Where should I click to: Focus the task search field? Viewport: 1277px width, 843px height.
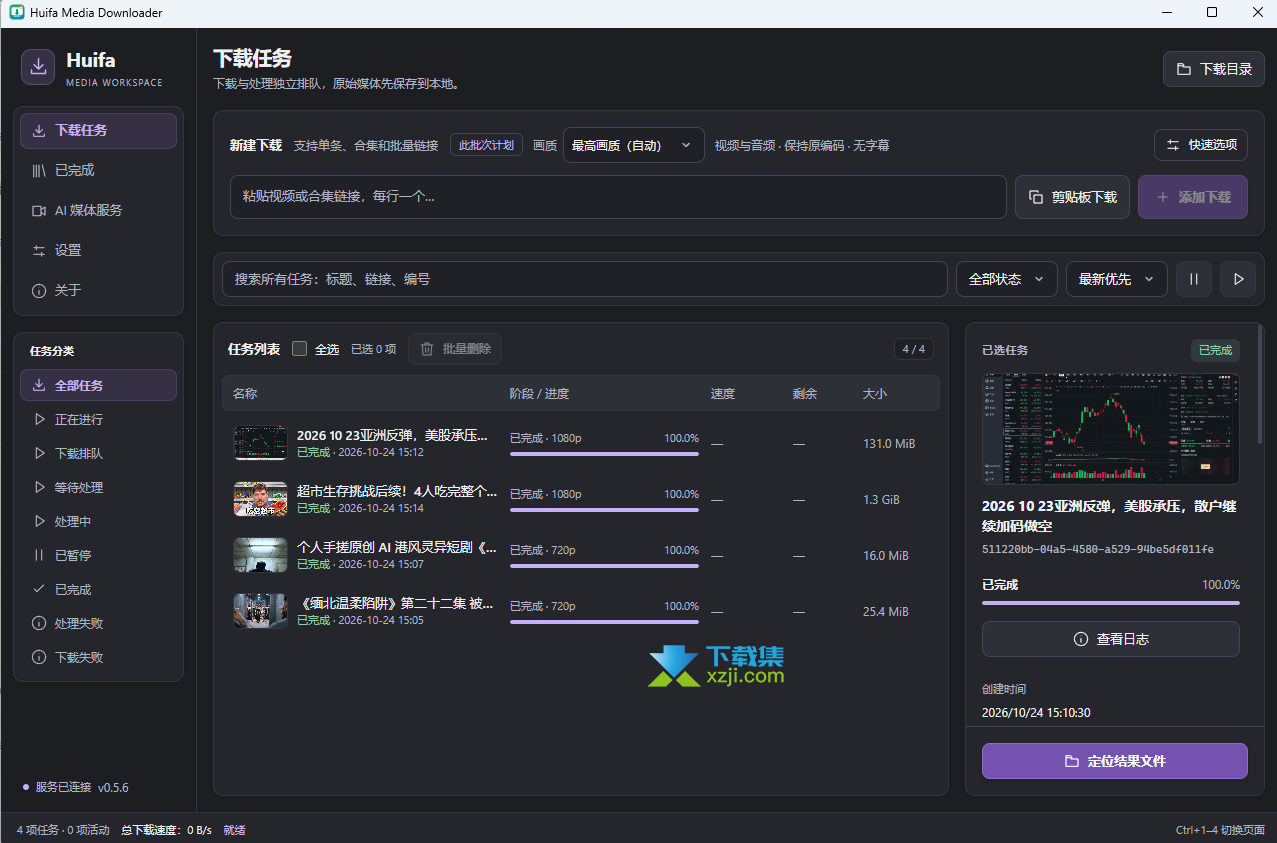(x=584, y=279)
